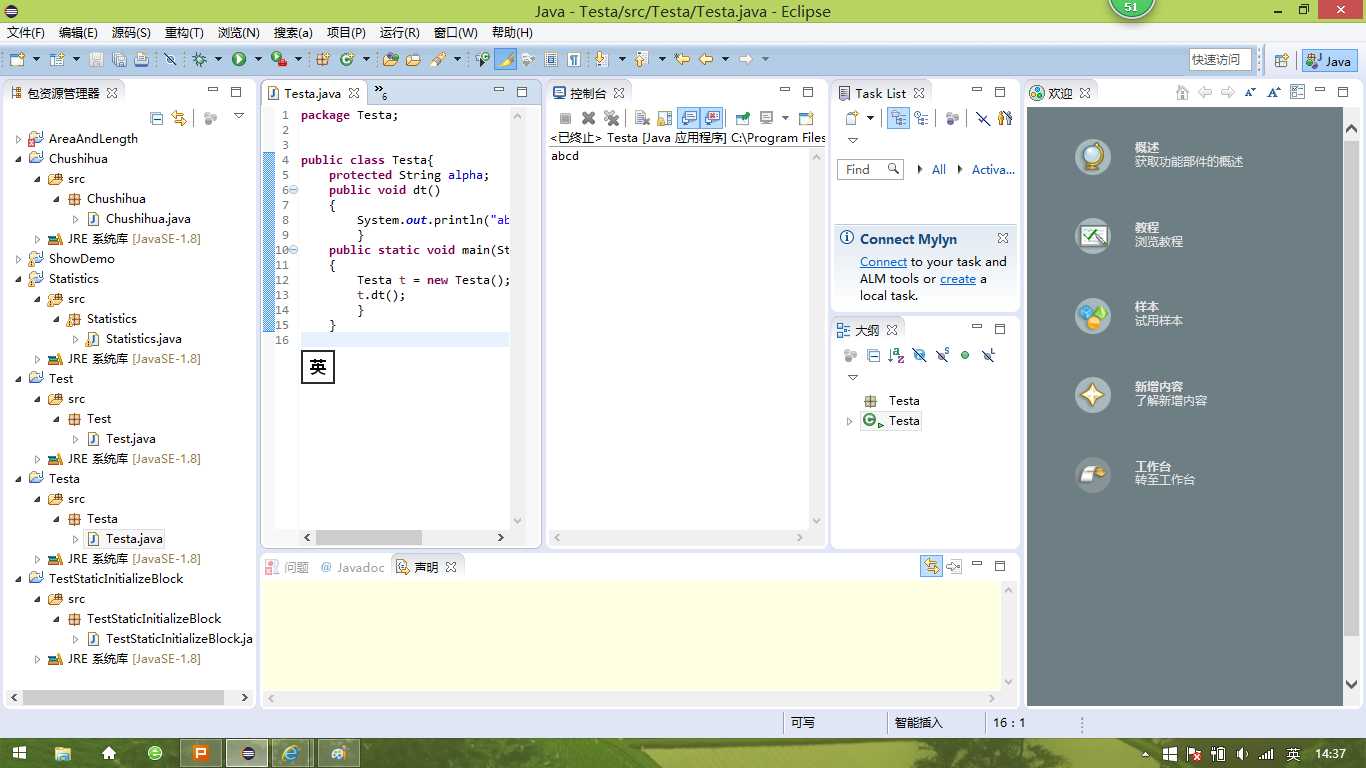Click the Overview globe icon on welcome page
The width and height of the screenshot is (1366, 768).
click(1093, 156)
